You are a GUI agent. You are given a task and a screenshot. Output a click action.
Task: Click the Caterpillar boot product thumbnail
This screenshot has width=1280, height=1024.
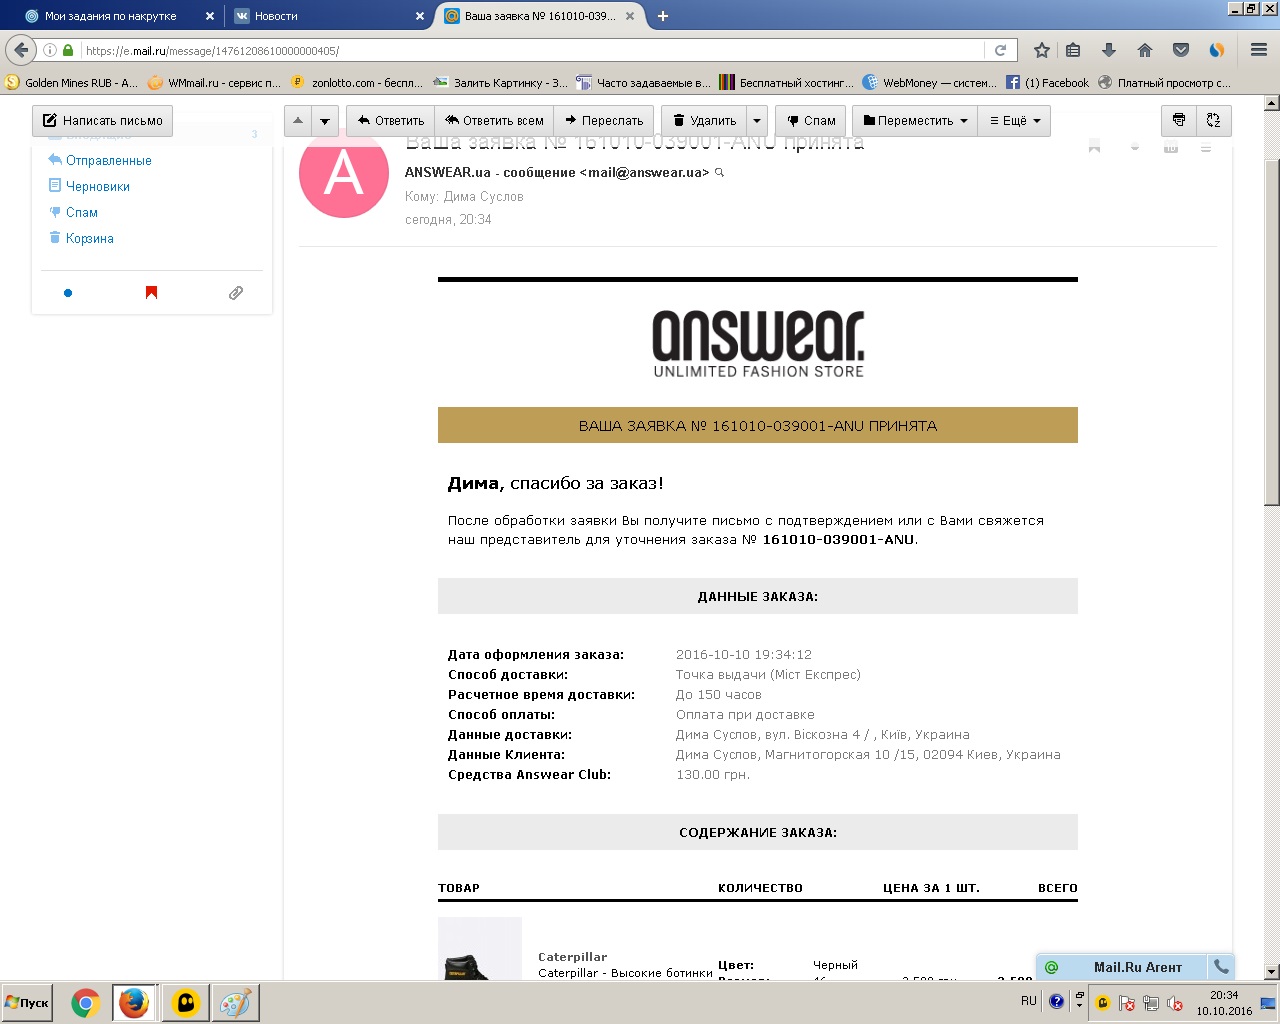coord(480,948)
